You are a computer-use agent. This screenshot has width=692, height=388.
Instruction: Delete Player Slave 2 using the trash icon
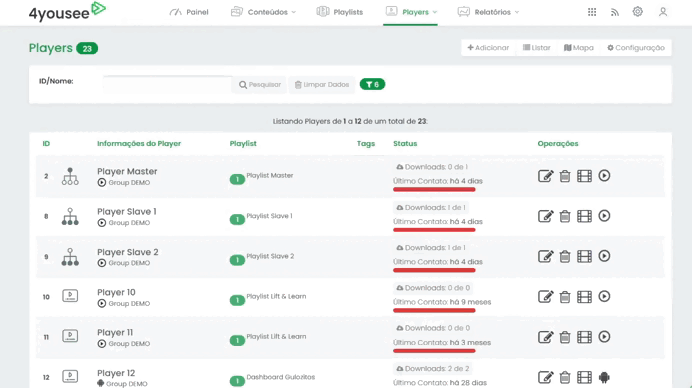click(x=565, y=256)
